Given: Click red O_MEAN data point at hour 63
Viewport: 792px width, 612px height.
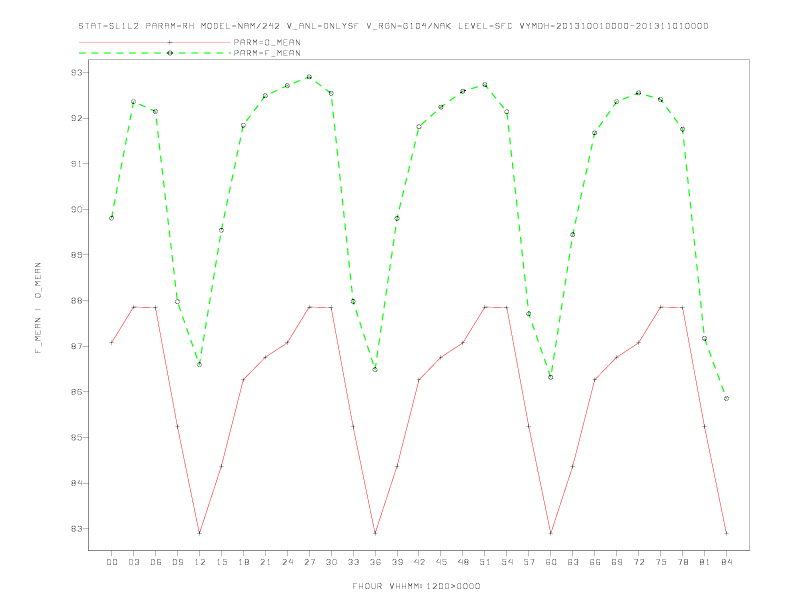Looking at the screenshot, I should tap(573, 466).
